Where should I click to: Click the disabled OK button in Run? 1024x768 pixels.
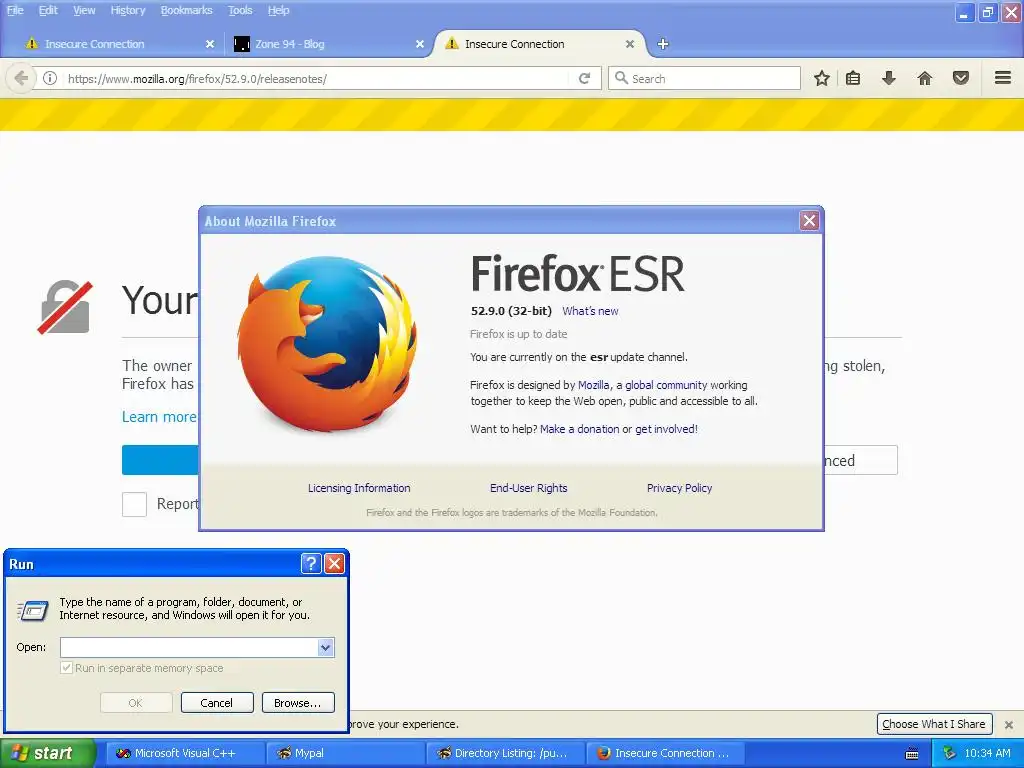point(135,703)
